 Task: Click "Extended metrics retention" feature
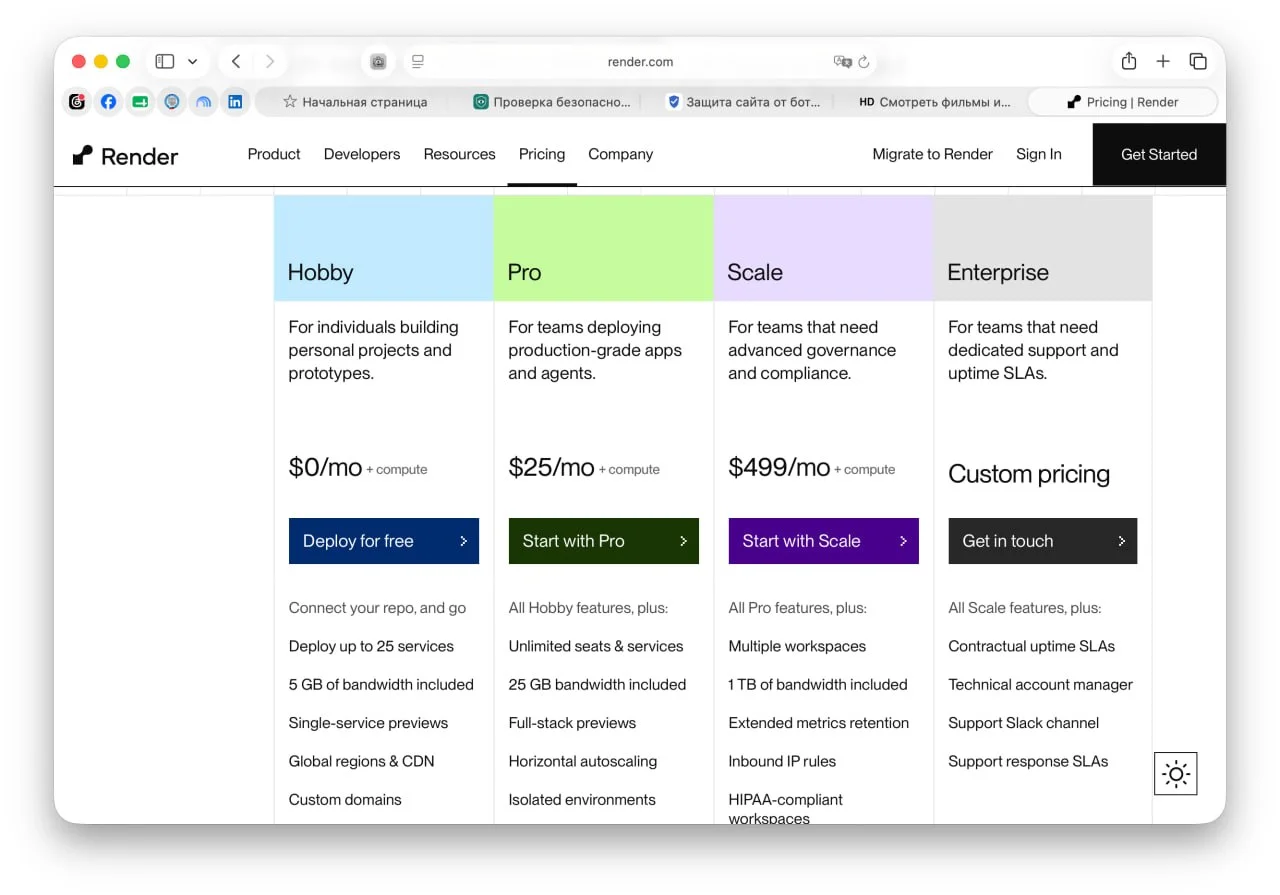point(819,723)
